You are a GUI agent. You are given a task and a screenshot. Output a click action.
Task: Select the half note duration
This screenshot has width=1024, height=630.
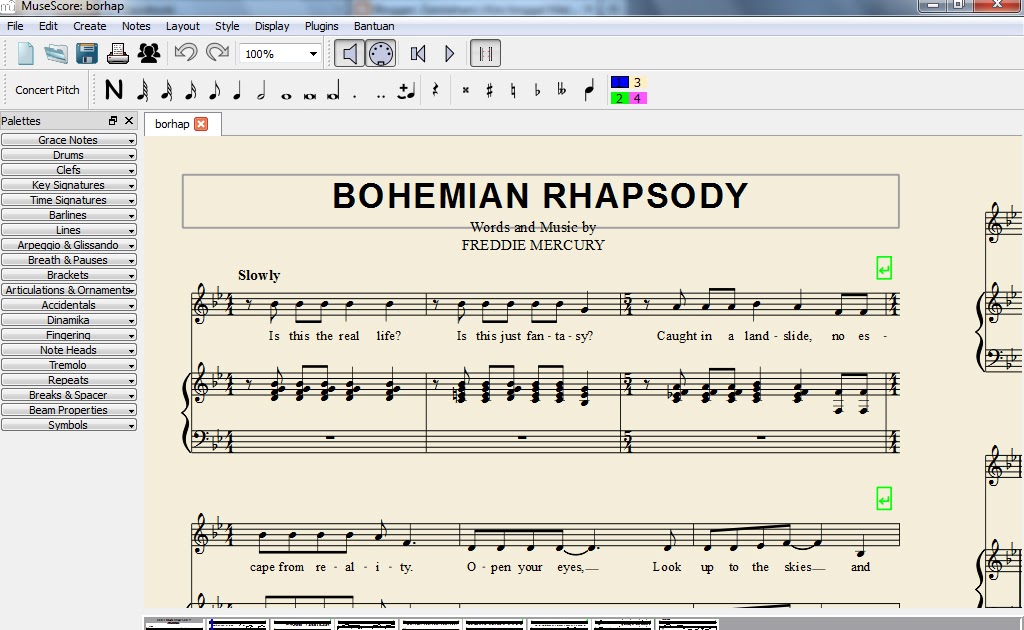(261, 90)
